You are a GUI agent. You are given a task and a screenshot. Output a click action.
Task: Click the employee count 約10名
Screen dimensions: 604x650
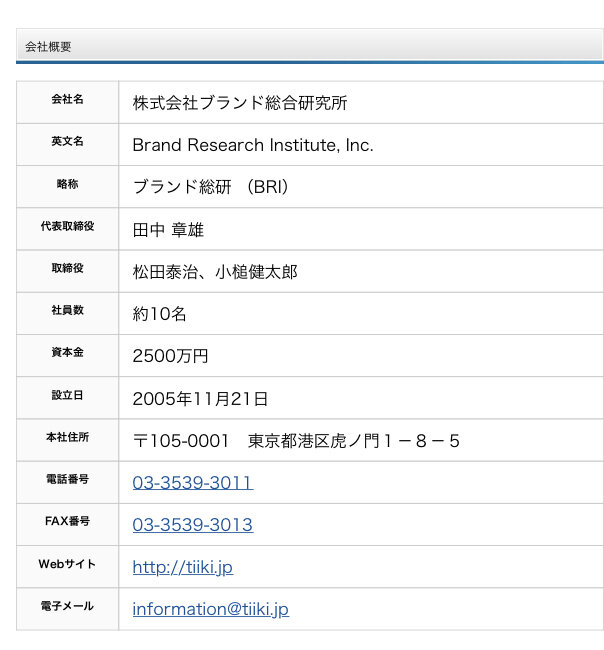tap(159, 314)
